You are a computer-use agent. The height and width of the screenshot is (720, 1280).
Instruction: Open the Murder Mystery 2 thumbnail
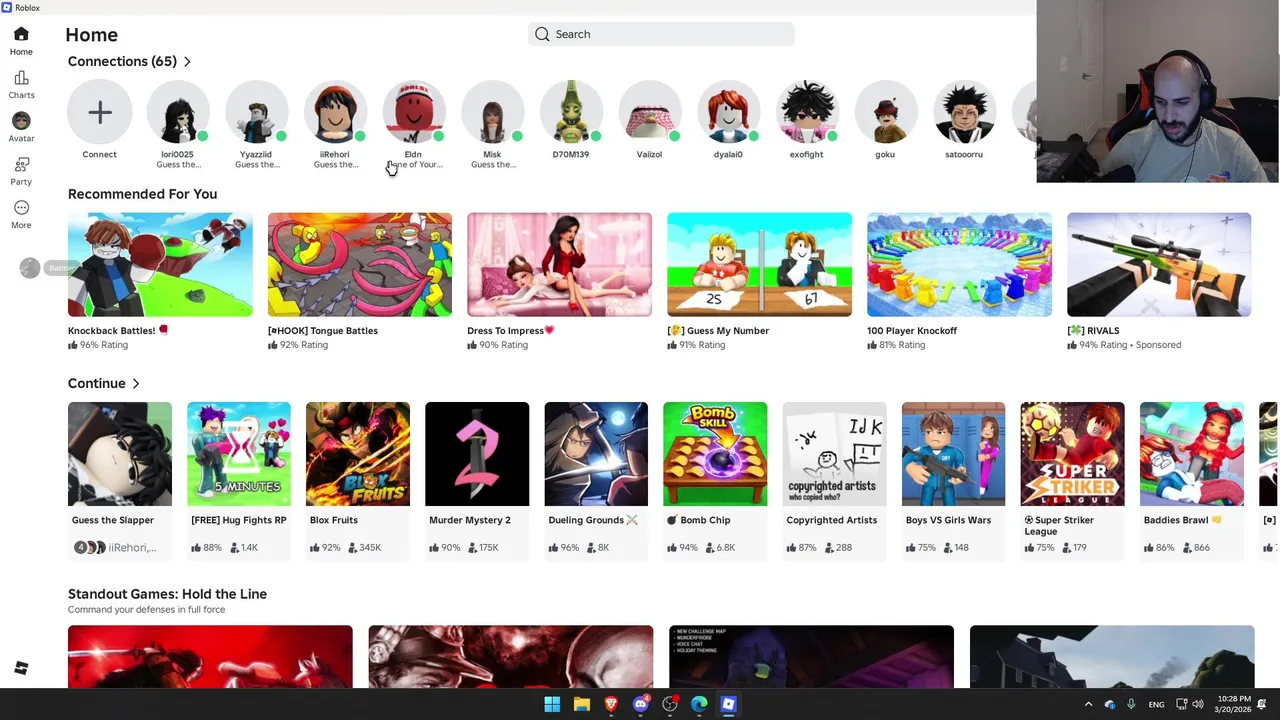tap(477, 454)
